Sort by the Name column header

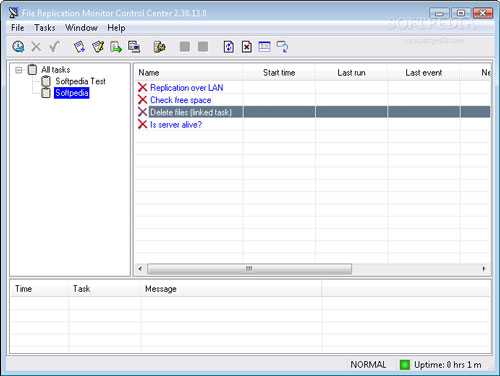[x=189, y=72]
